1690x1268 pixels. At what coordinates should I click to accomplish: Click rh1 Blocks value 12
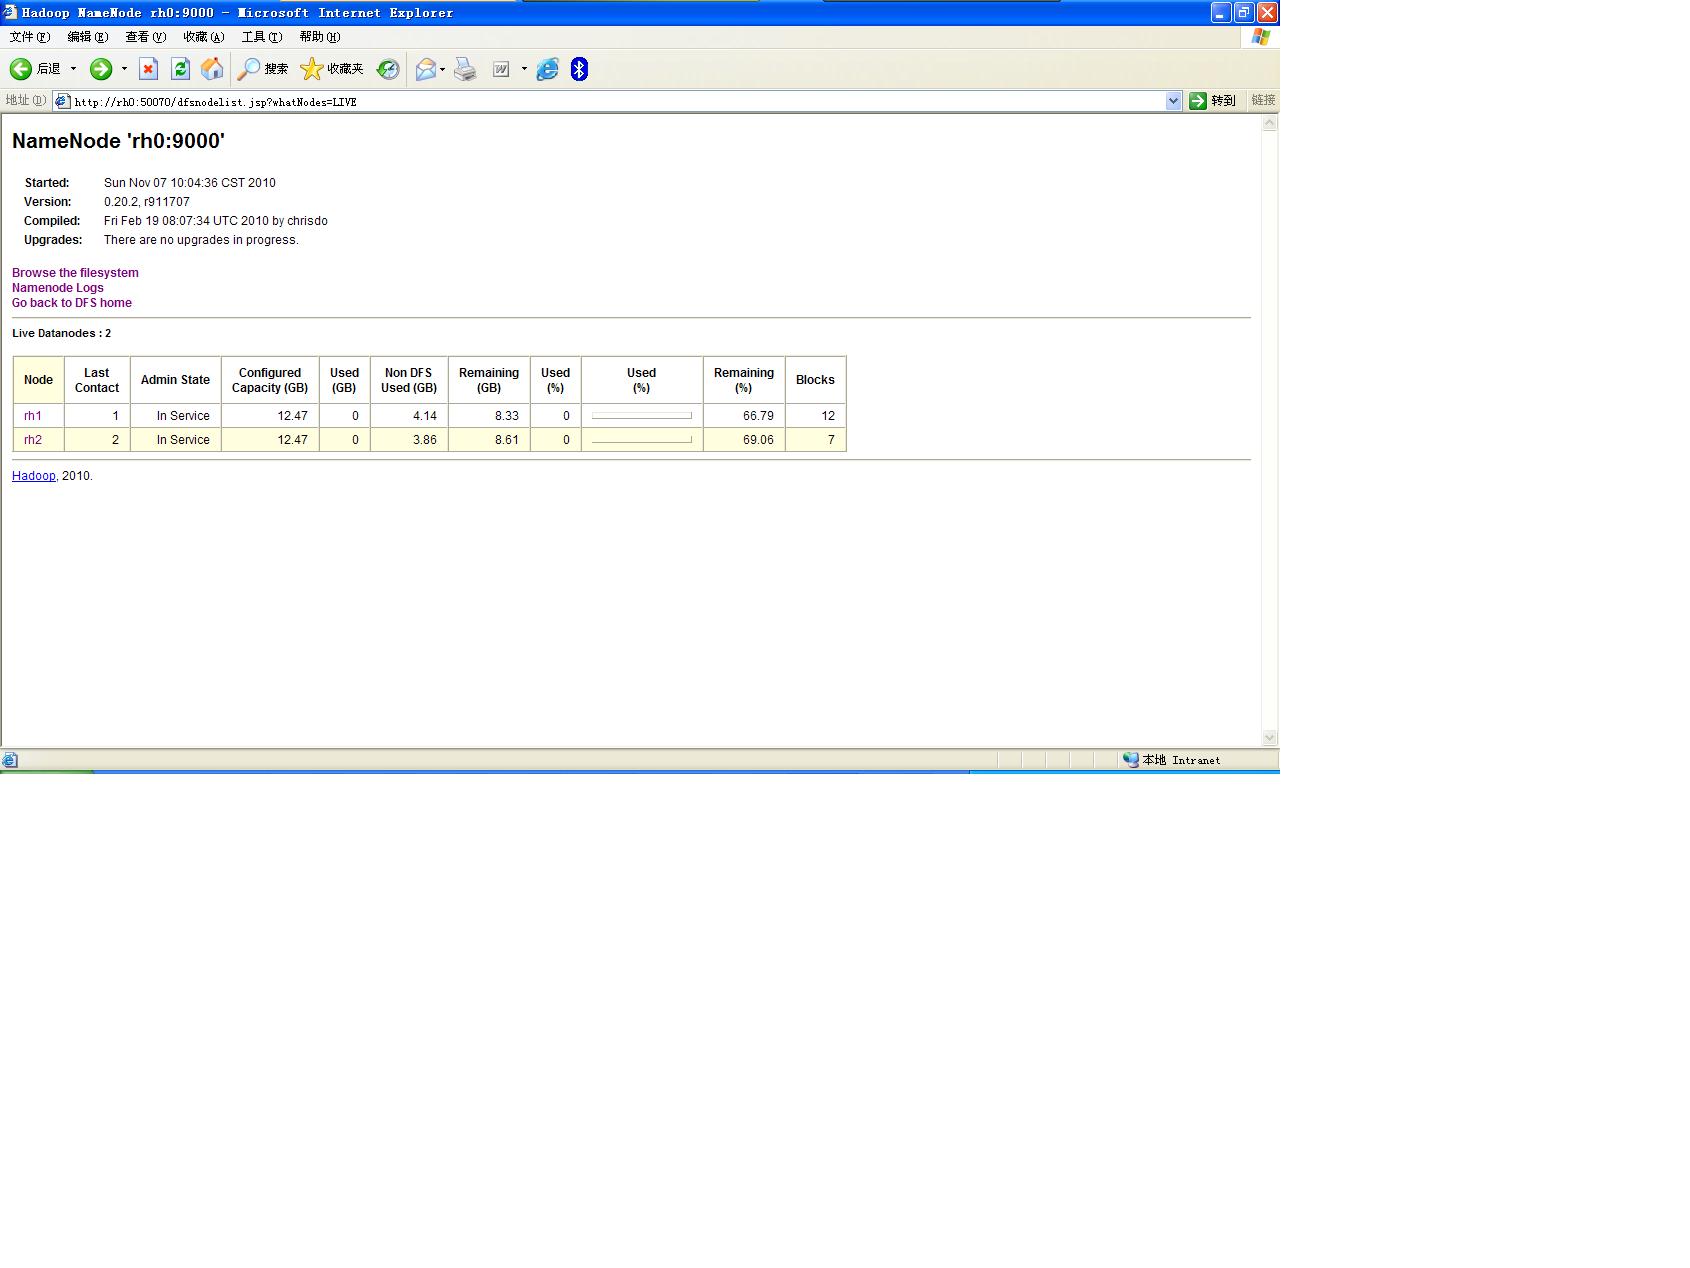[x=828, y=416]
